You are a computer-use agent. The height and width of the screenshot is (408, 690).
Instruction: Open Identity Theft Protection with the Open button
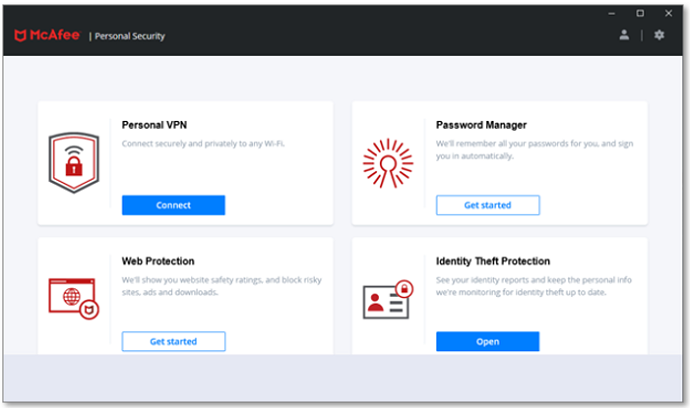tap(488, 342)
